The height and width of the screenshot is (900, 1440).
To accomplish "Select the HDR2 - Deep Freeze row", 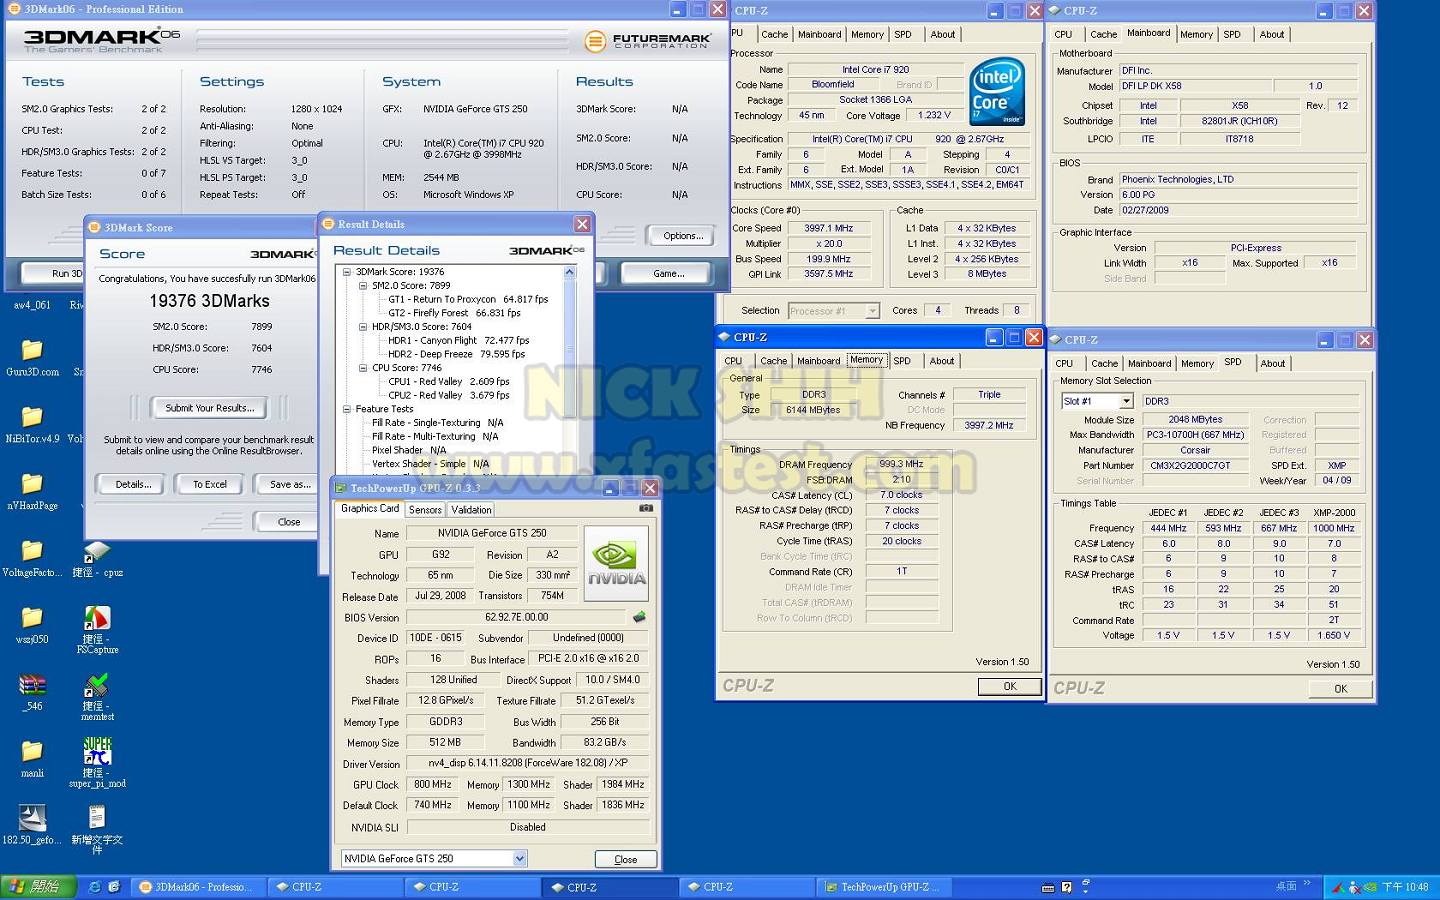I will (x=456, y=354).
